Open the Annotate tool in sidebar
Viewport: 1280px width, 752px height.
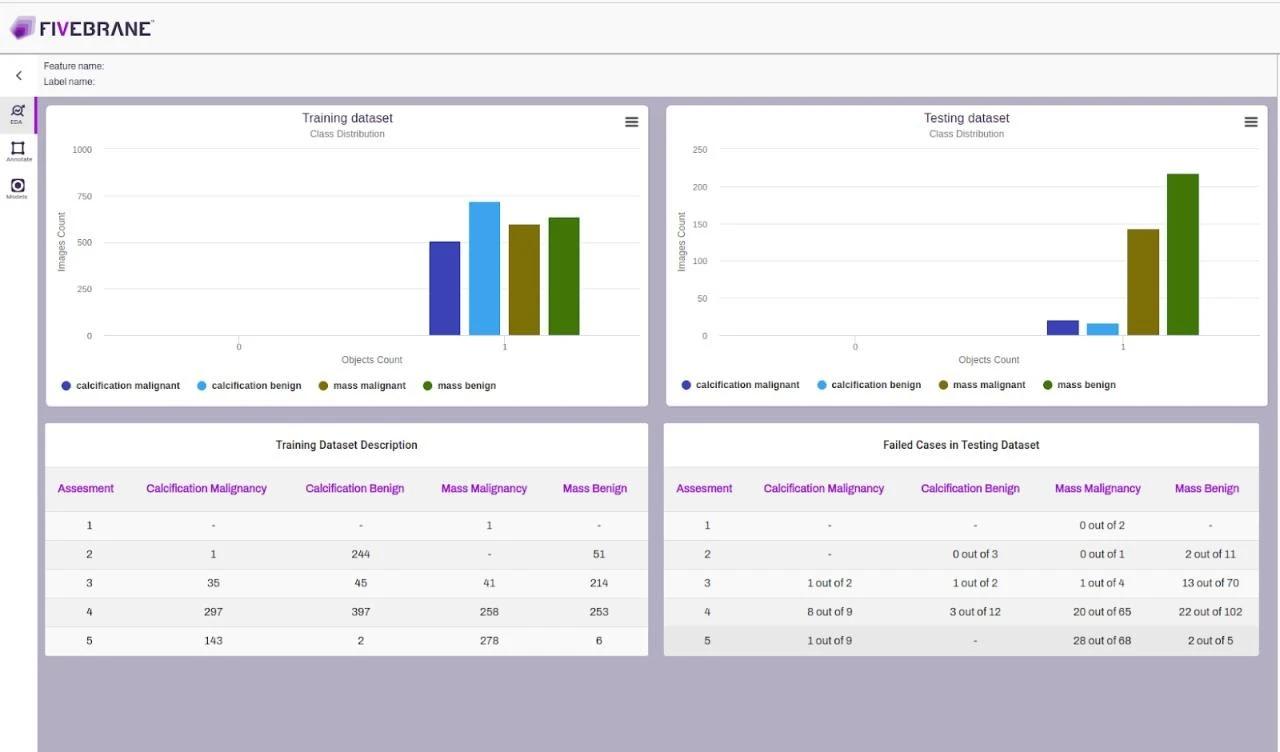[18, 150]
